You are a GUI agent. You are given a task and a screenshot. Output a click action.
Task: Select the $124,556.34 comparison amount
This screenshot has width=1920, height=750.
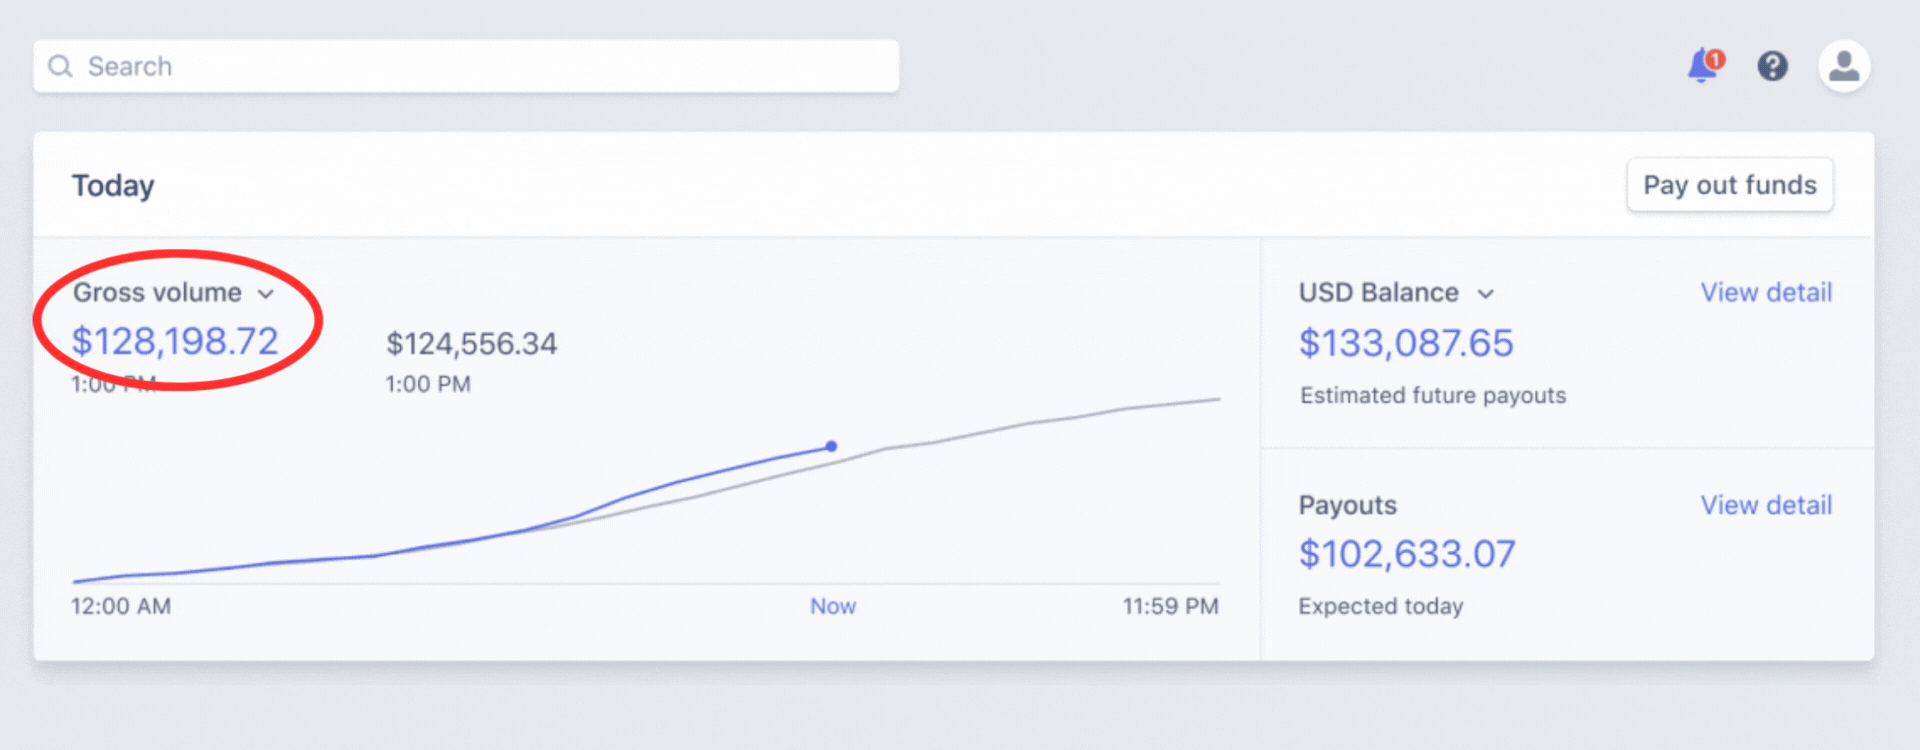click(471, 344)
